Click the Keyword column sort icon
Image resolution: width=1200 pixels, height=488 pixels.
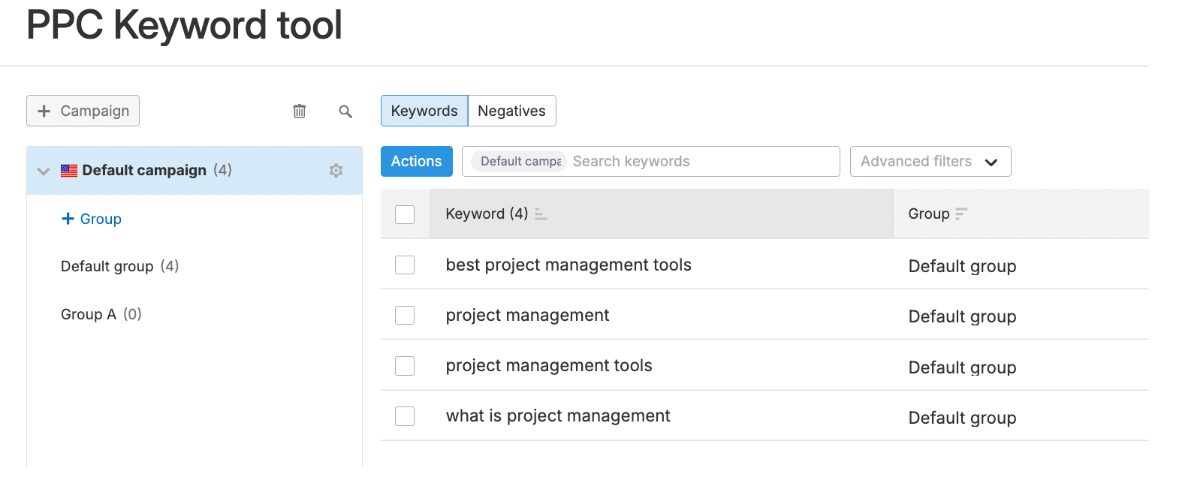click(541, 214)
